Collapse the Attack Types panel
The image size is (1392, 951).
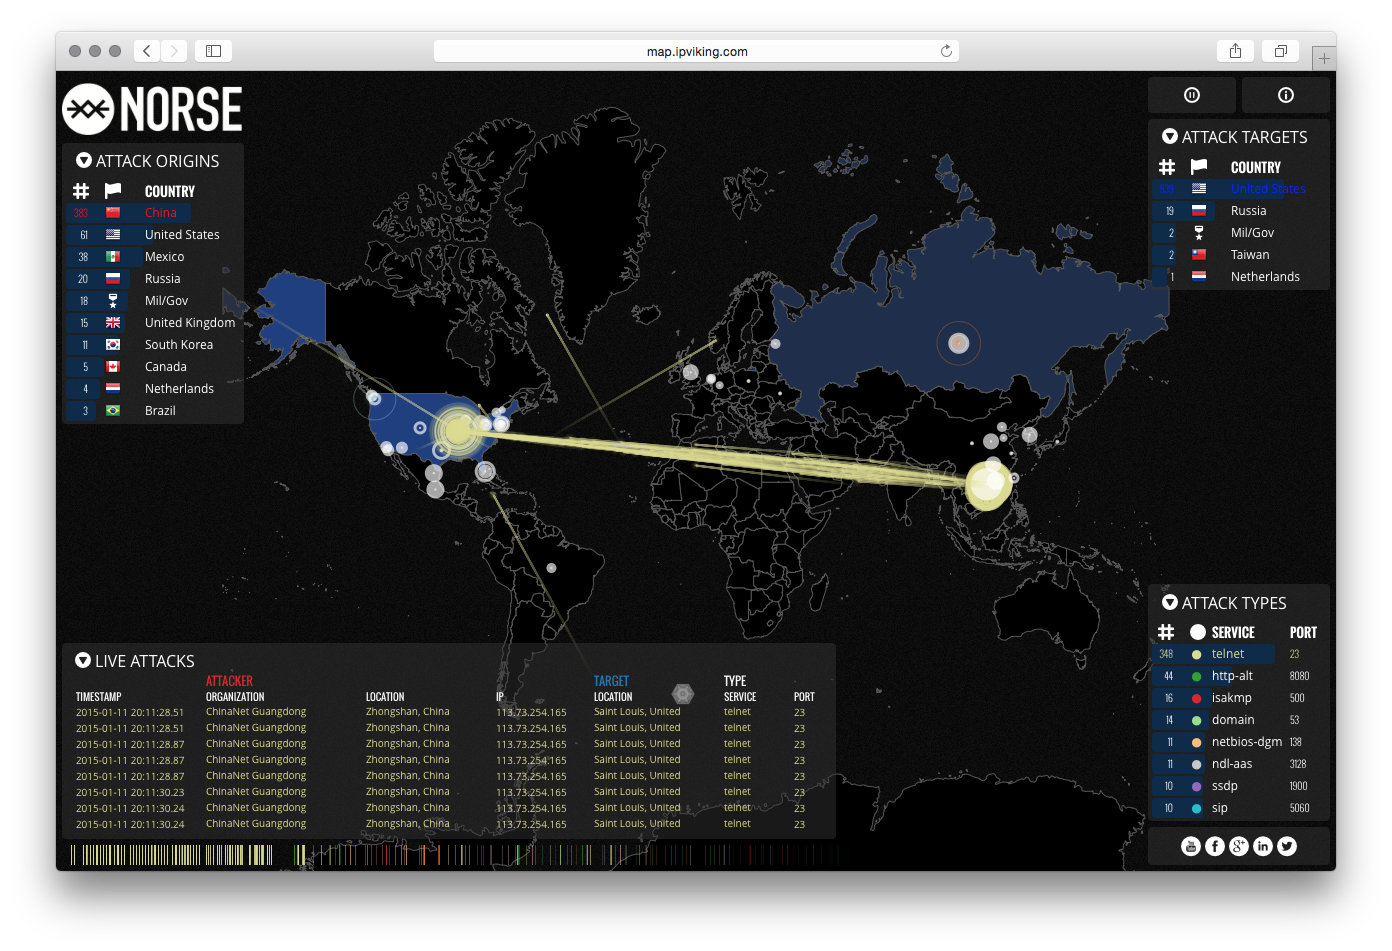pos(1170,602)
